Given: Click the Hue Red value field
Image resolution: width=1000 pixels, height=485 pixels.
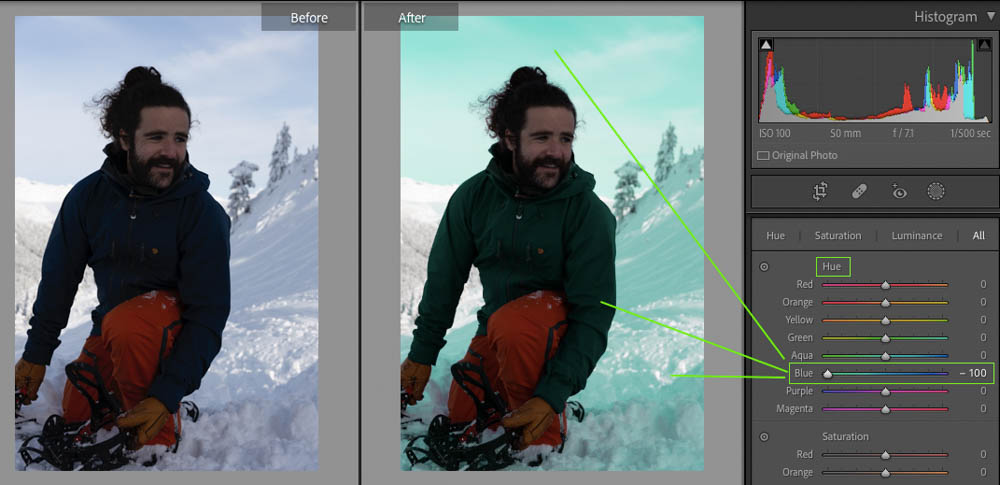Looking at the screenshot, I should tap(983, 285).
